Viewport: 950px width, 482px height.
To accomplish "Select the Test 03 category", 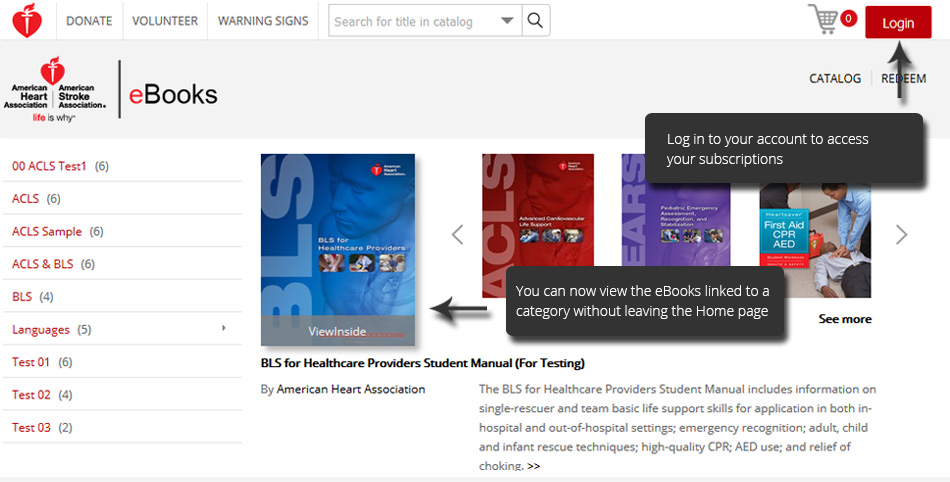I will pyautogui.click(x=31, y=428).
